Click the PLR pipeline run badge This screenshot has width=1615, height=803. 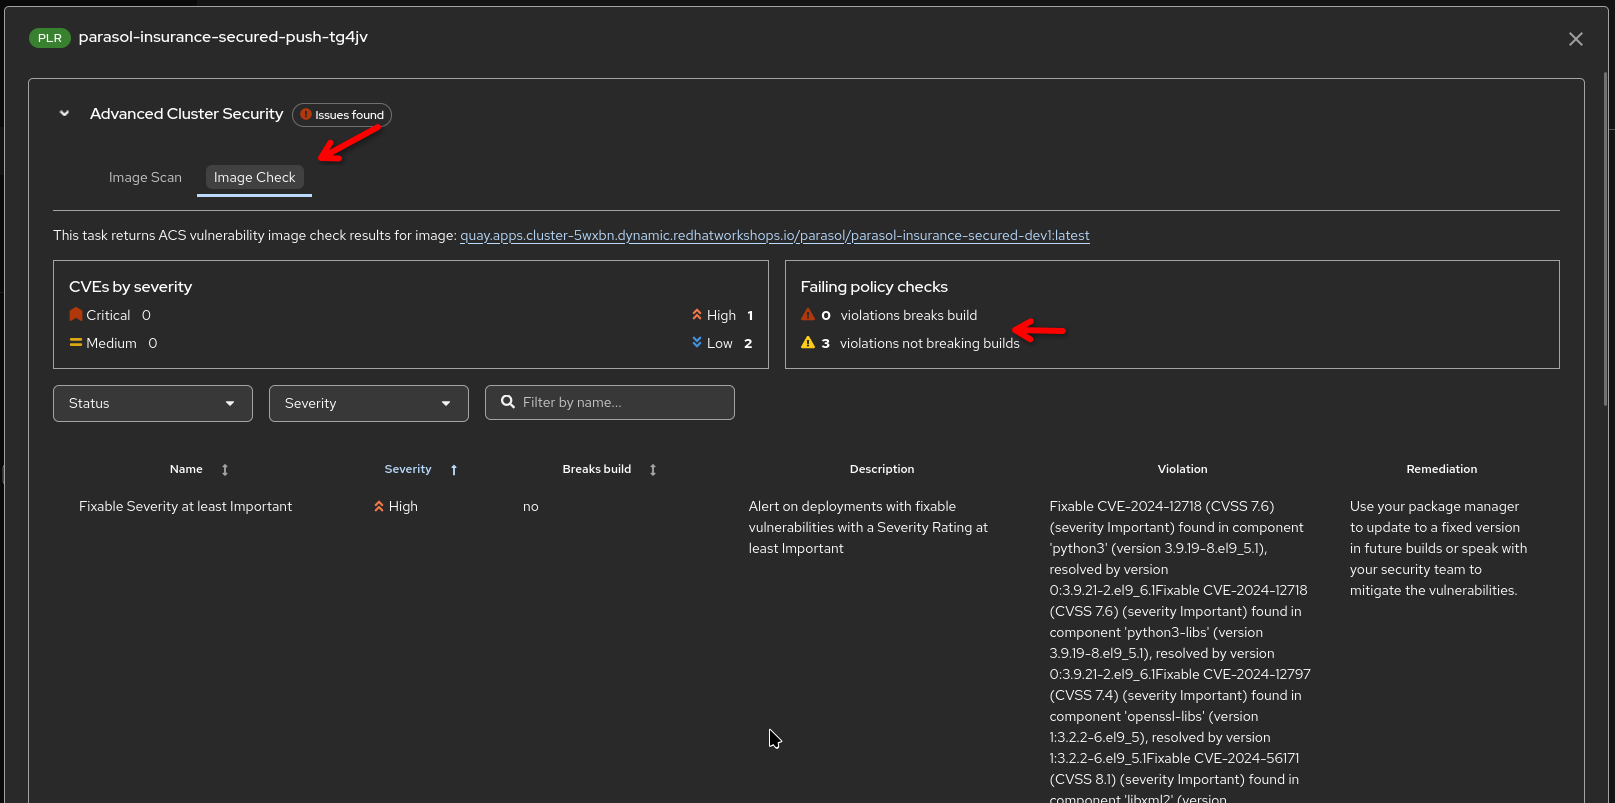[x=50, y=38]
